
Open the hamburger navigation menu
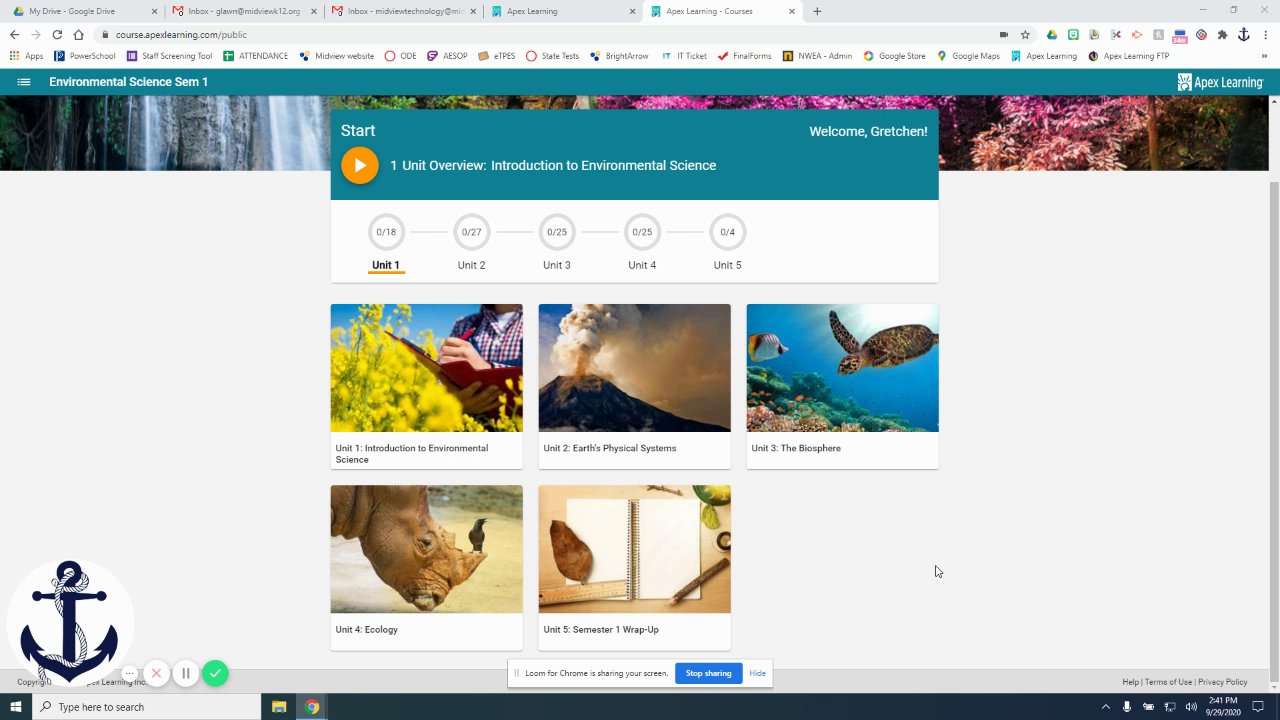(x=24, y=82)
